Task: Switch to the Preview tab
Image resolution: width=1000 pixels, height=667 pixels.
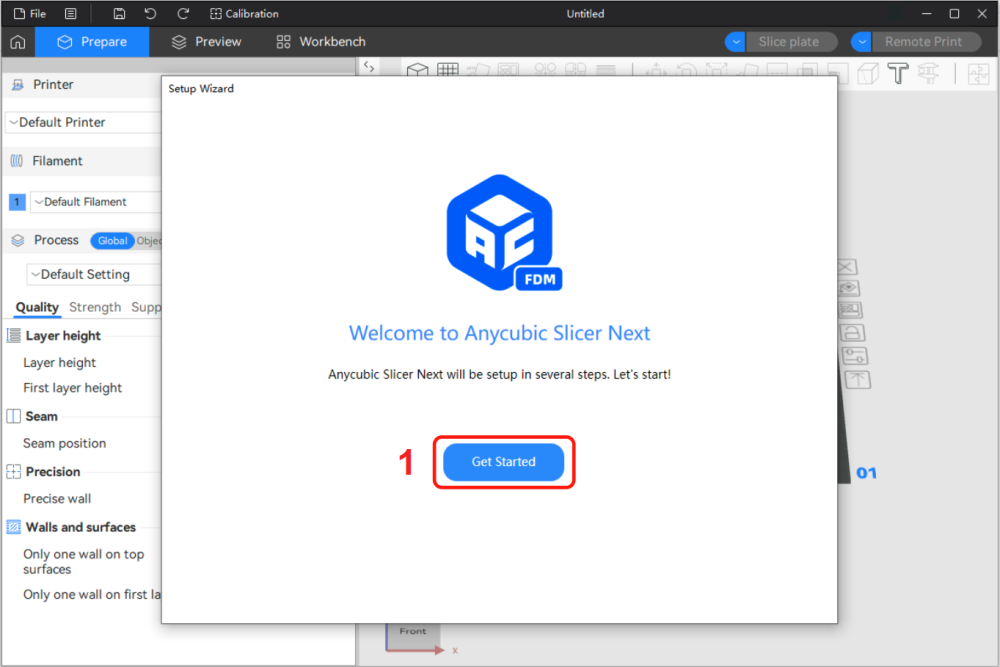Action: click(206, 42)
